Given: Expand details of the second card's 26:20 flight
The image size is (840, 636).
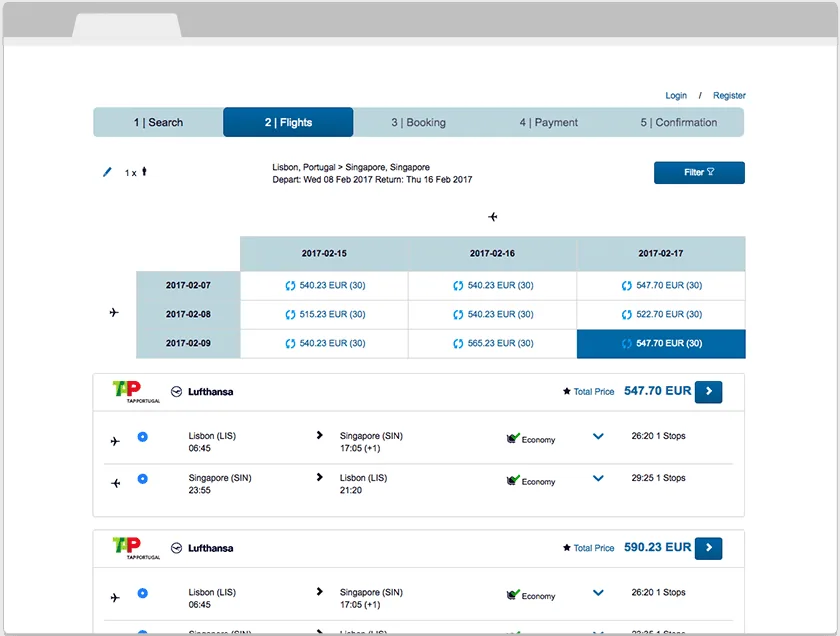Looking at the screenshot, I should (598, 593).
